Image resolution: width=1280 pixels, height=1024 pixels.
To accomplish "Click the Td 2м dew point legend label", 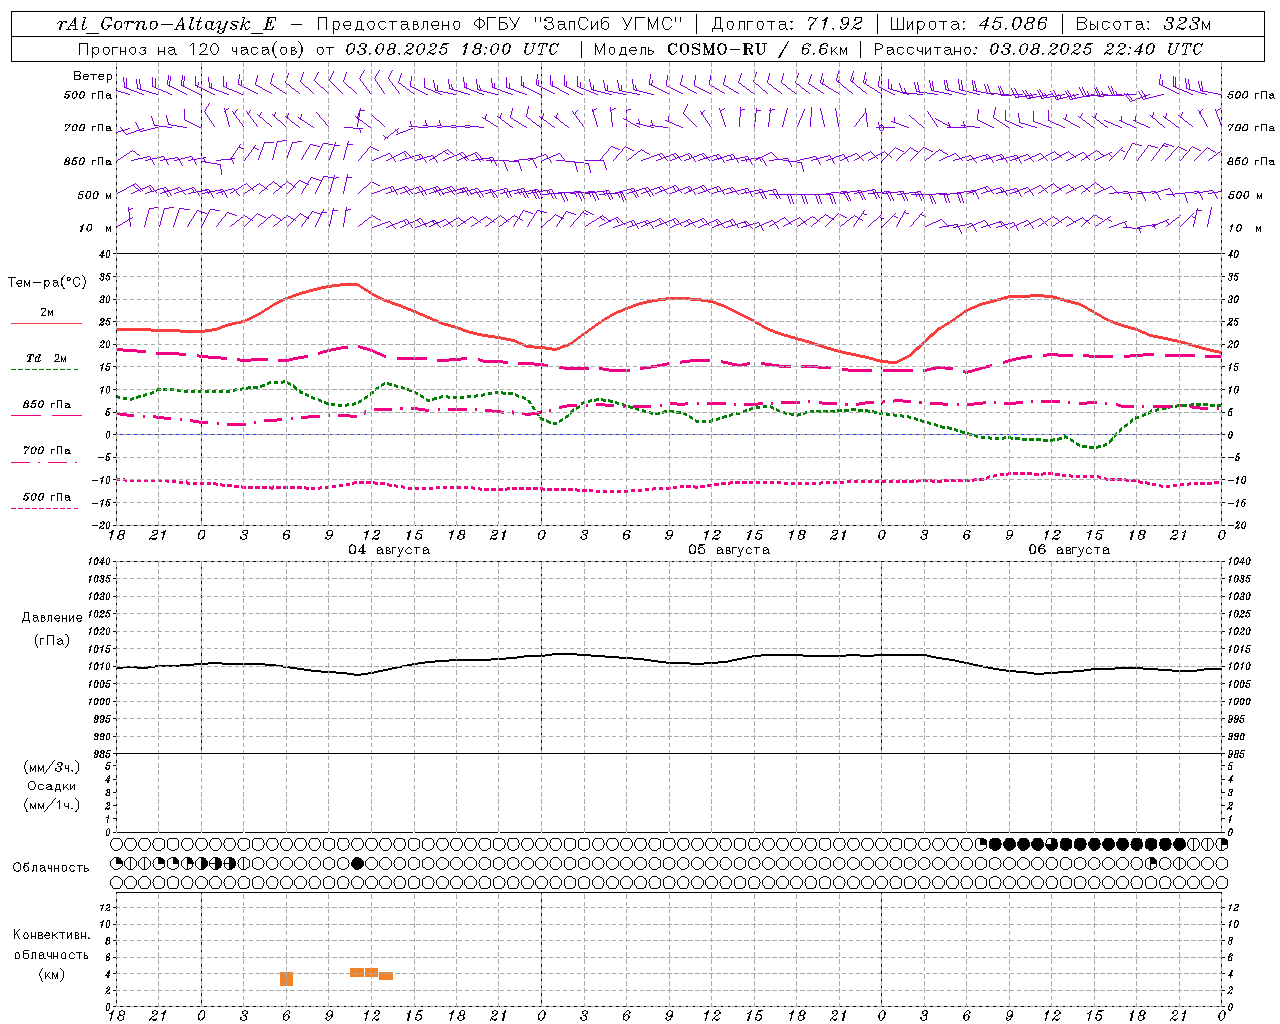I will (x=47, y=358).
